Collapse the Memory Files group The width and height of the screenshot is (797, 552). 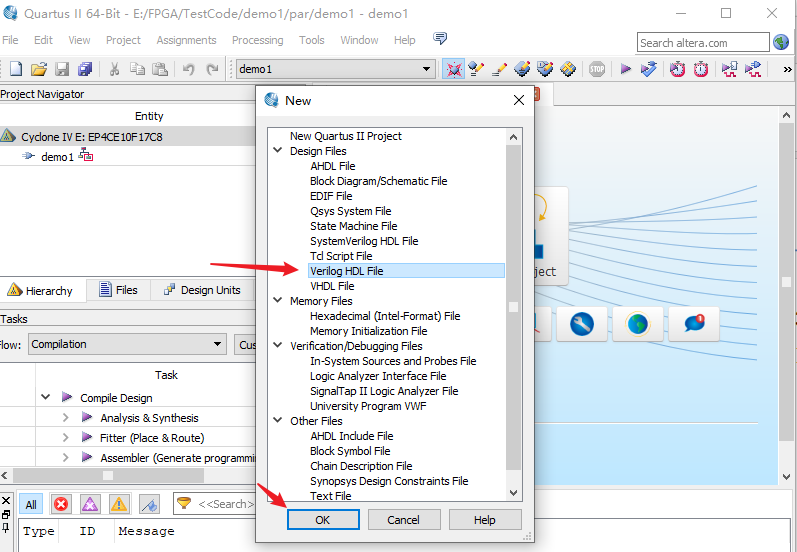[278, 300]
